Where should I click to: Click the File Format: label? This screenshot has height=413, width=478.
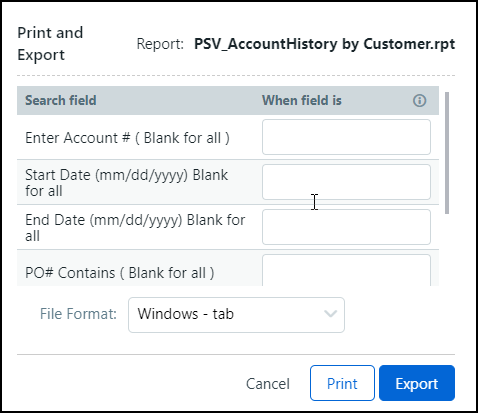[78, 314]
